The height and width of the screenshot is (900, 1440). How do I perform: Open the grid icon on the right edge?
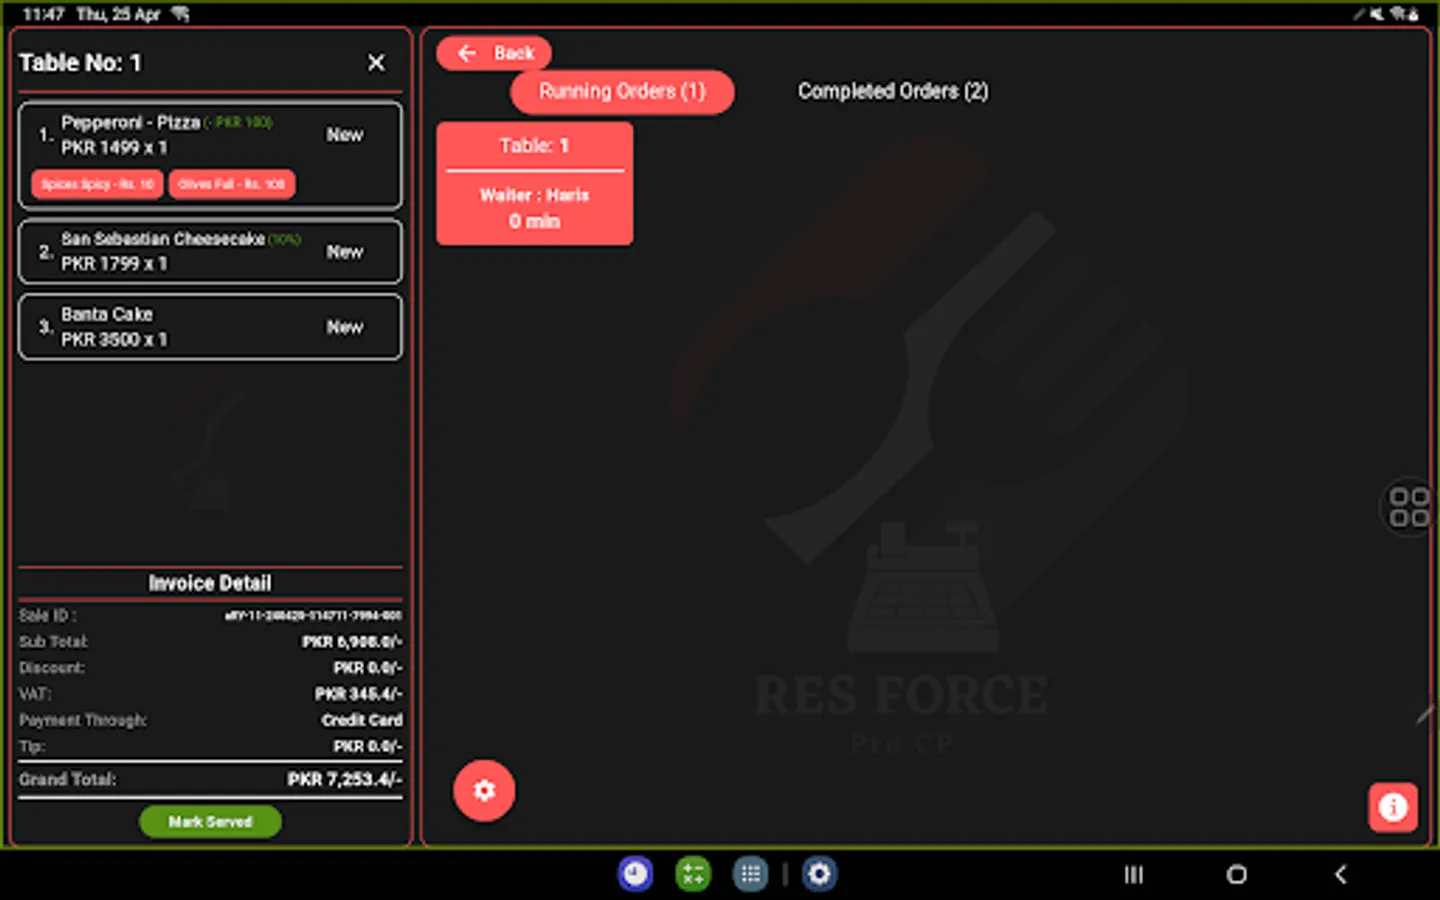(1408, 508)
